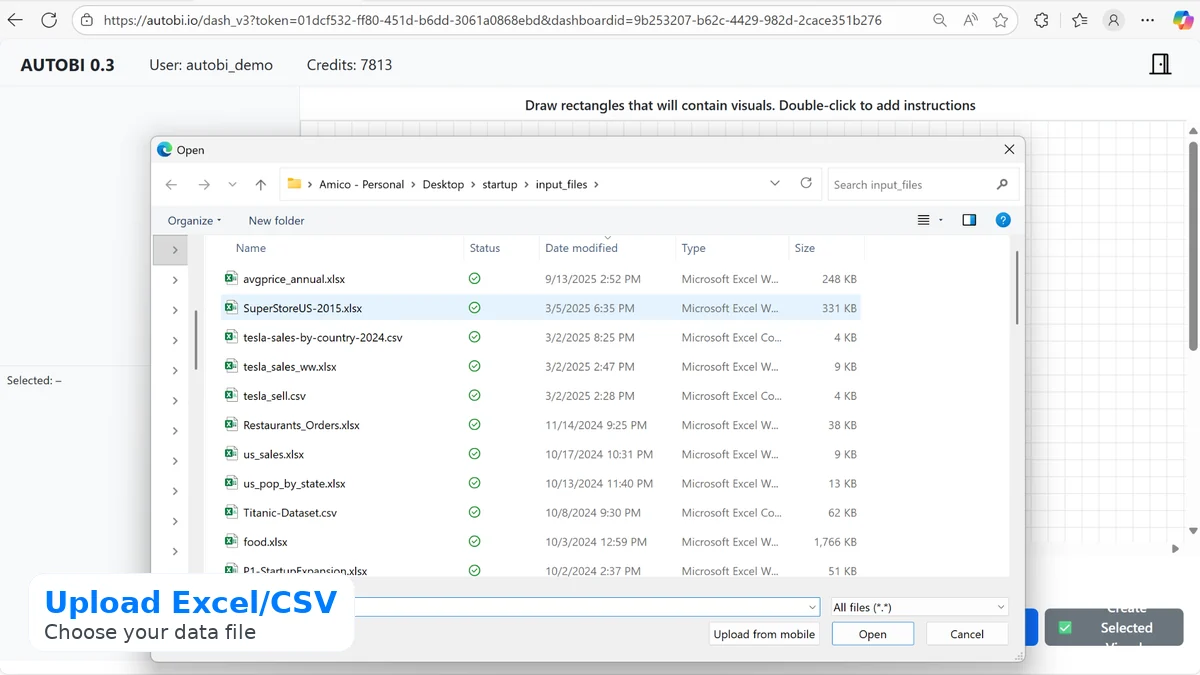This screenshot has width=1200, height=675.
Task: Open the dialog help question icon
Action: pos(1003,220)
